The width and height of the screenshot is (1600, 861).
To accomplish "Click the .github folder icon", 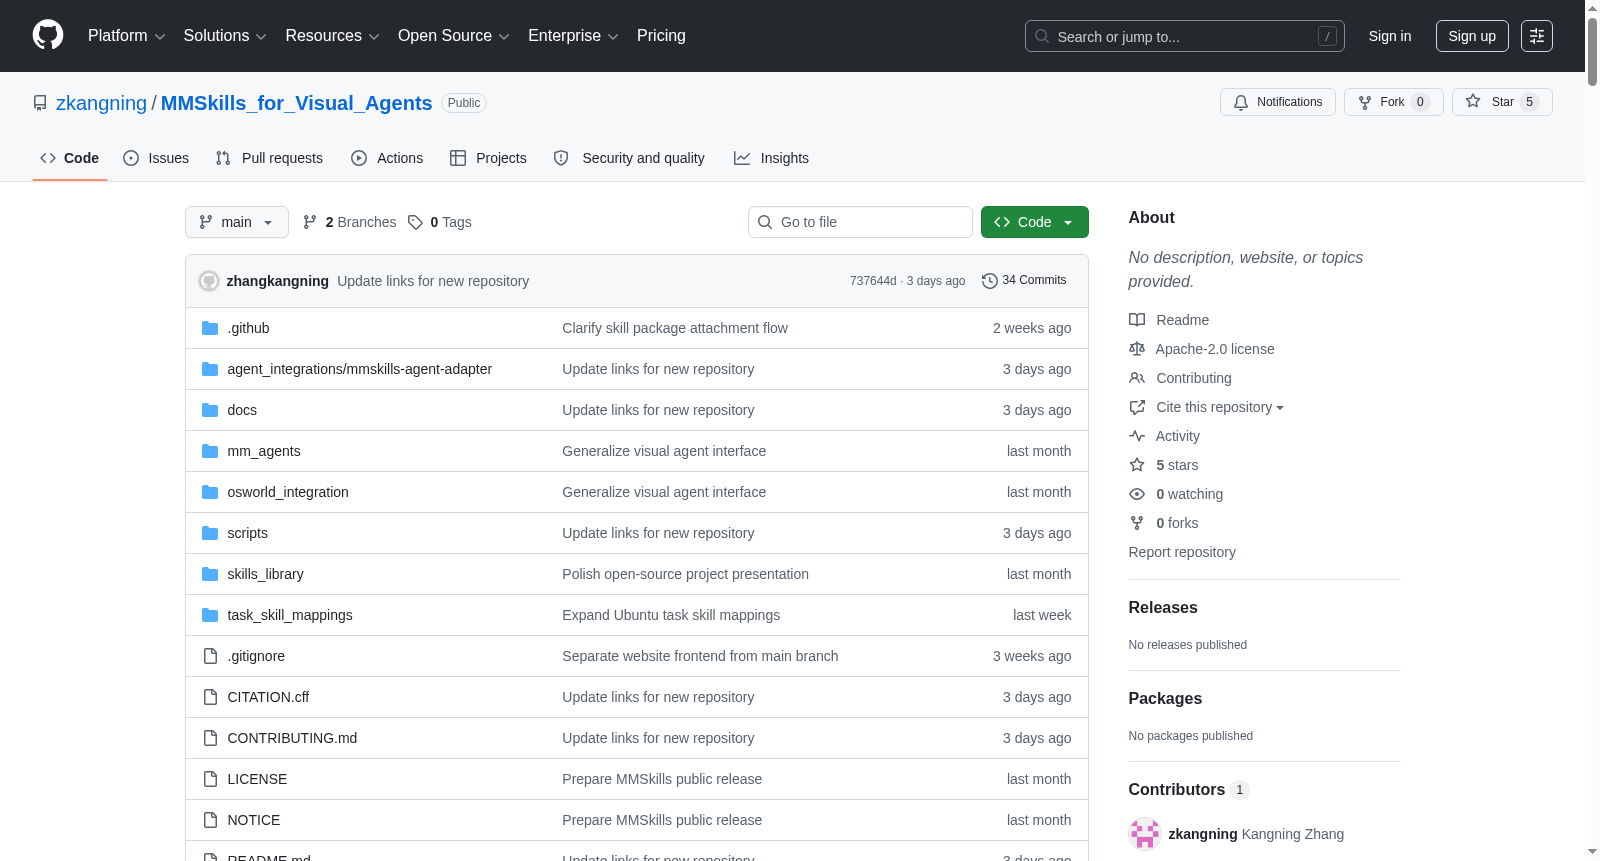I will [210, 328].
